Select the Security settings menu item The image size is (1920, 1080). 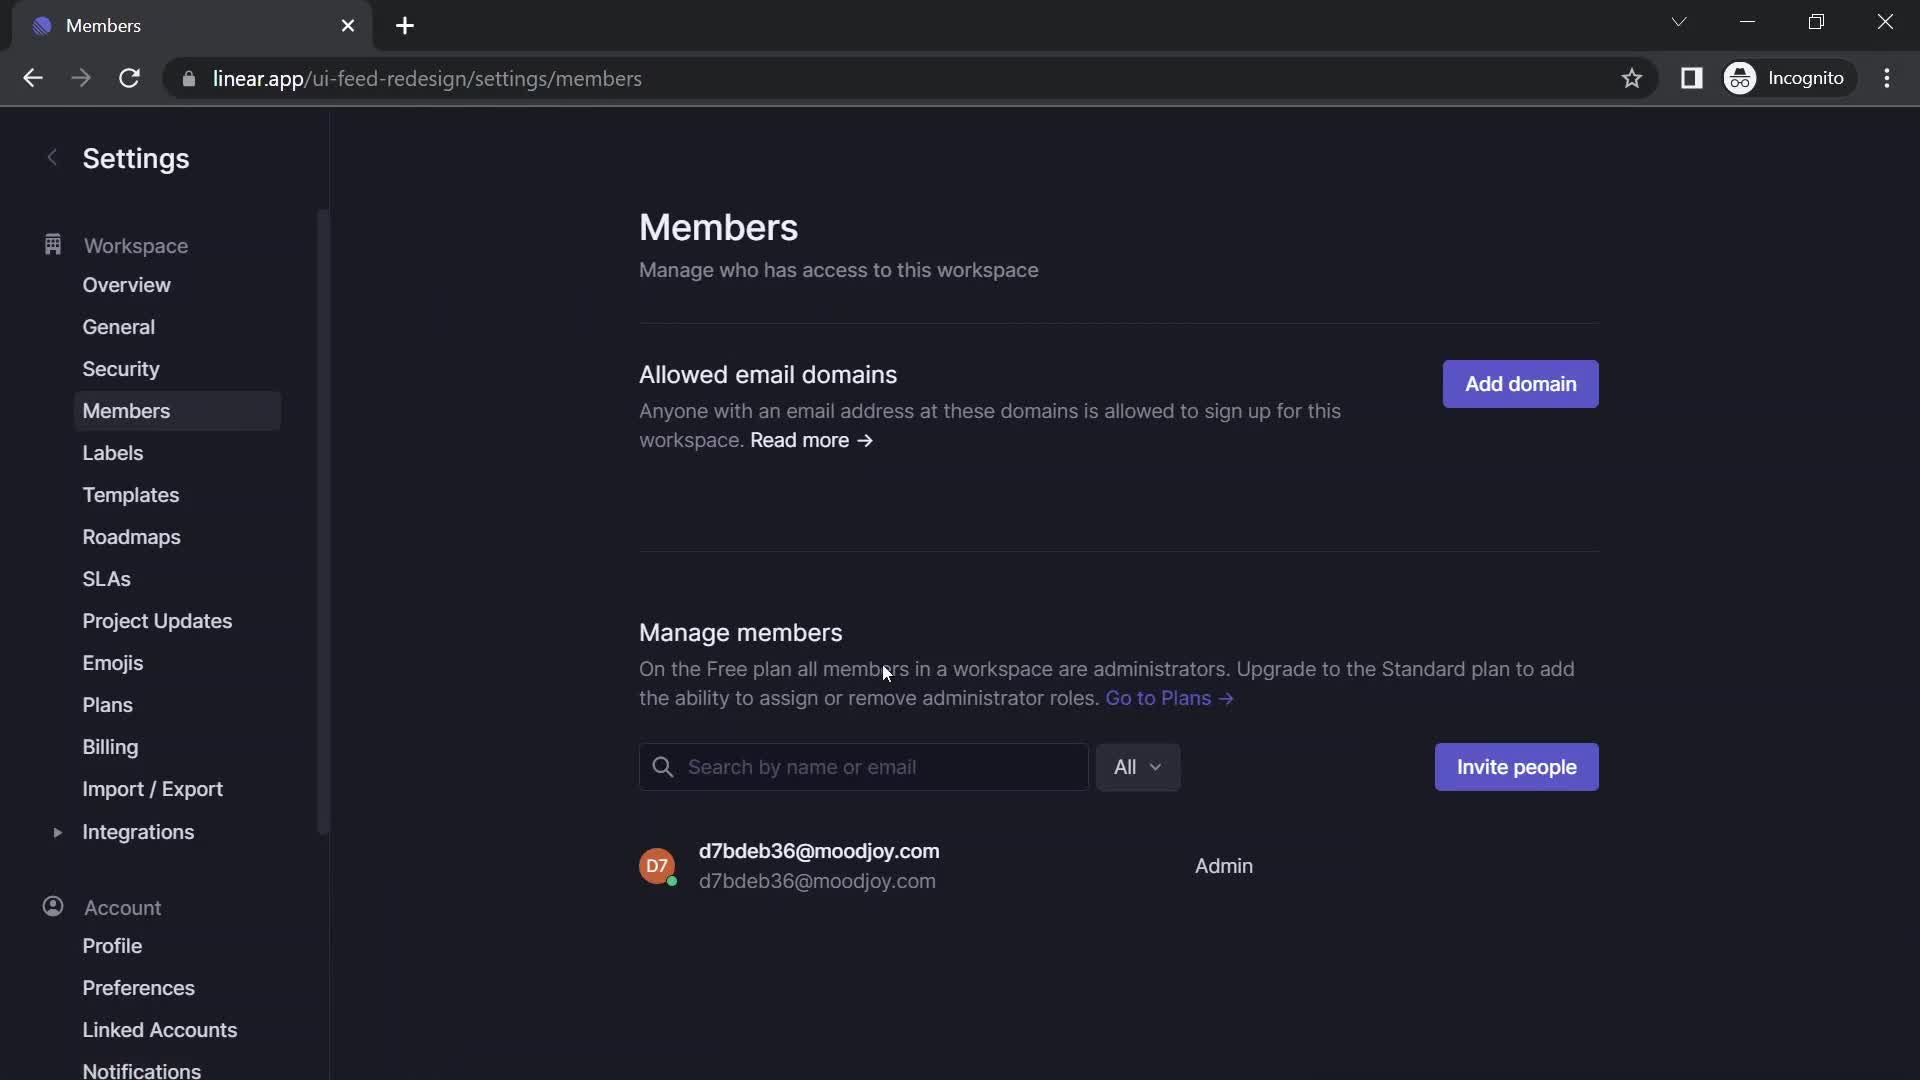(120, 368)
